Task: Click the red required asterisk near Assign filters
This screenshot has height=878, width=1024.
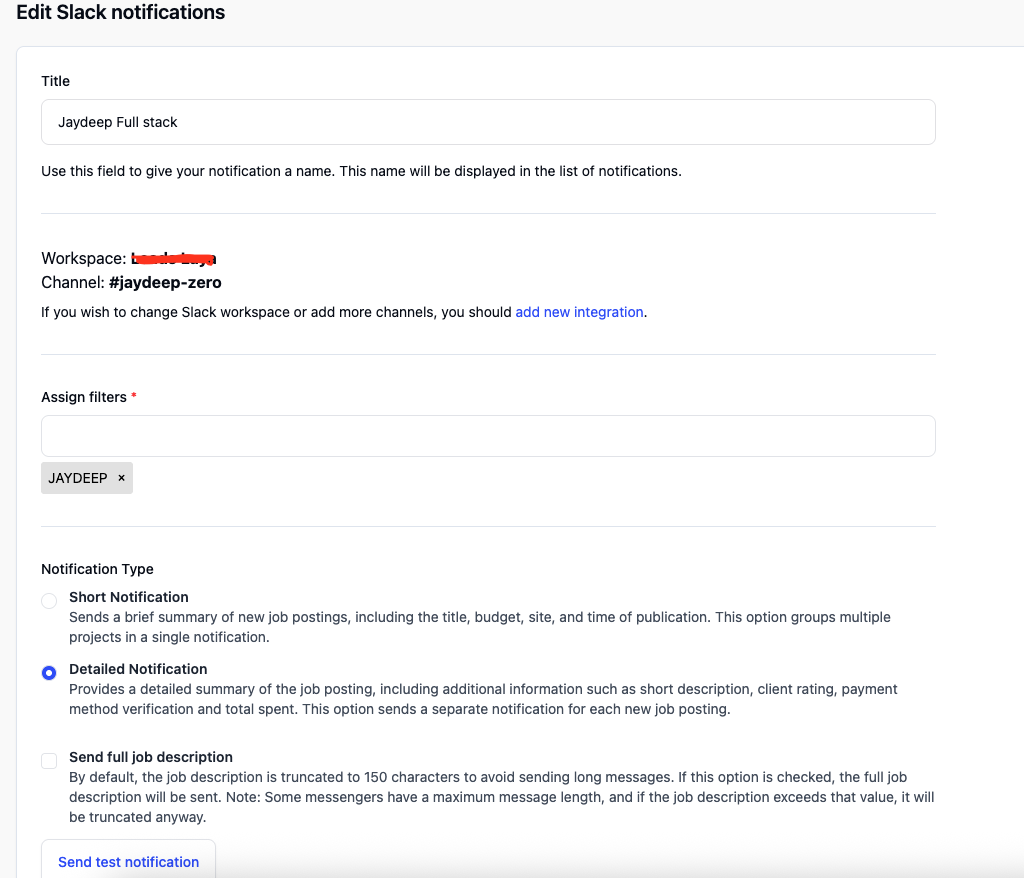Action: (x=134, y=396)
